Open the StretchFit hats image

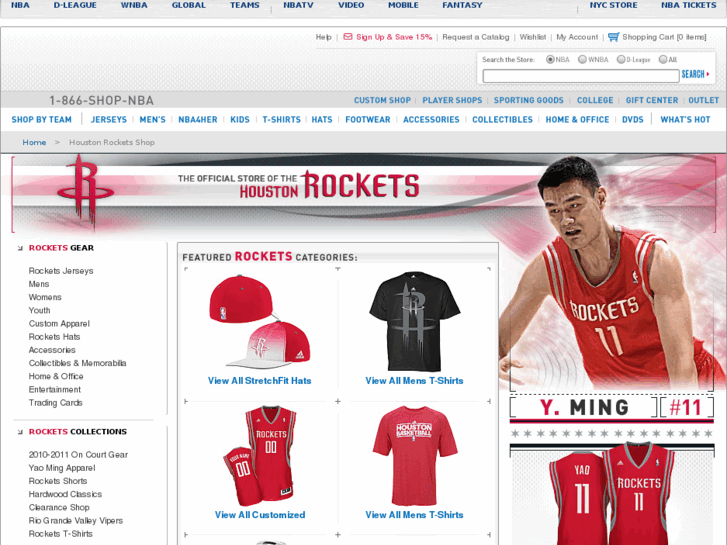pos(260,322)
